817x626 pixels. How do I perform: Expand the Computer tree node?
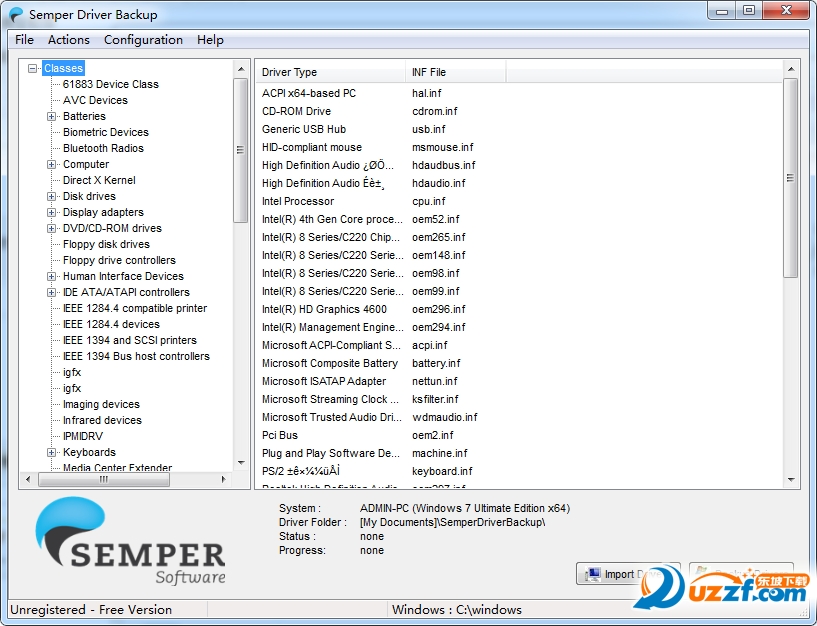click(51, 164)
